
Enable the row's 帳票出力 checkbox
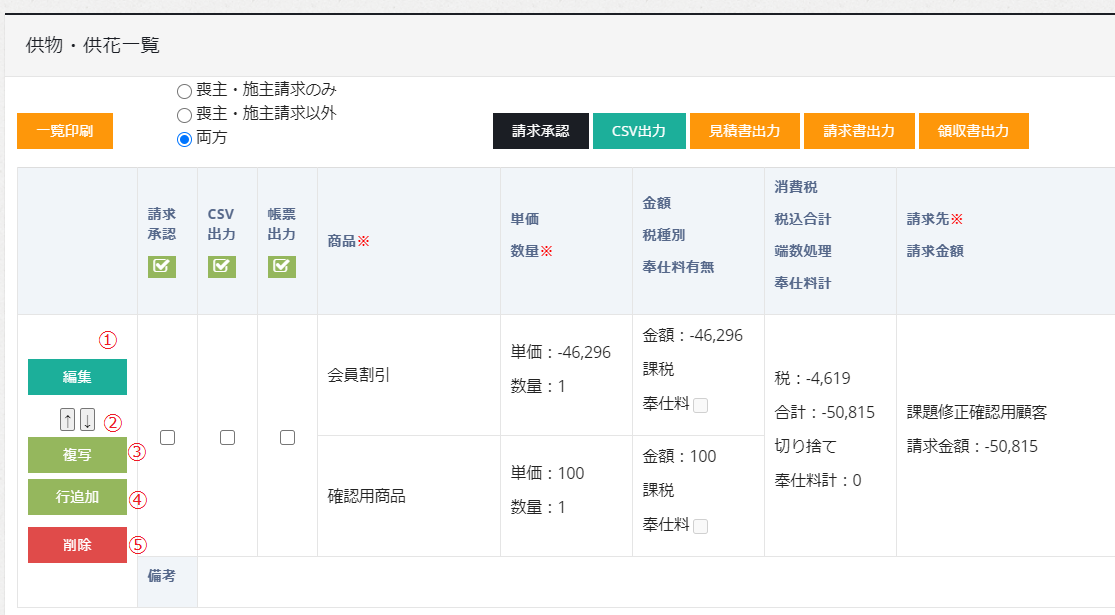(287, 437)
